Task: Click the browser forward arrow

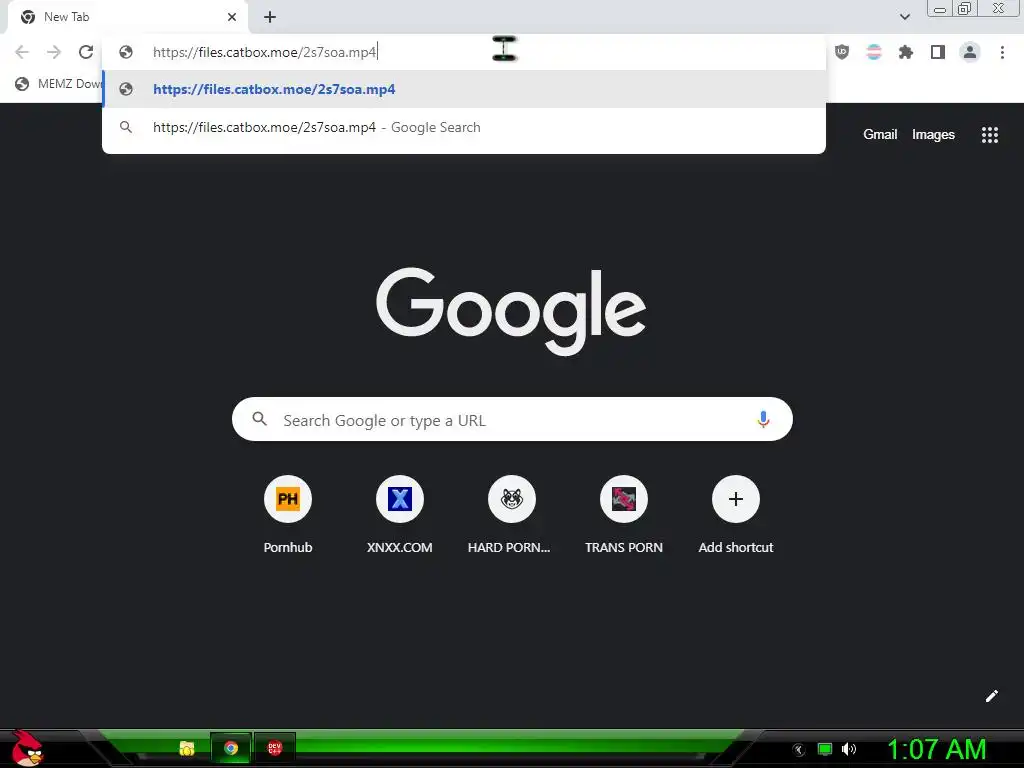Action: tap(54, 52)
